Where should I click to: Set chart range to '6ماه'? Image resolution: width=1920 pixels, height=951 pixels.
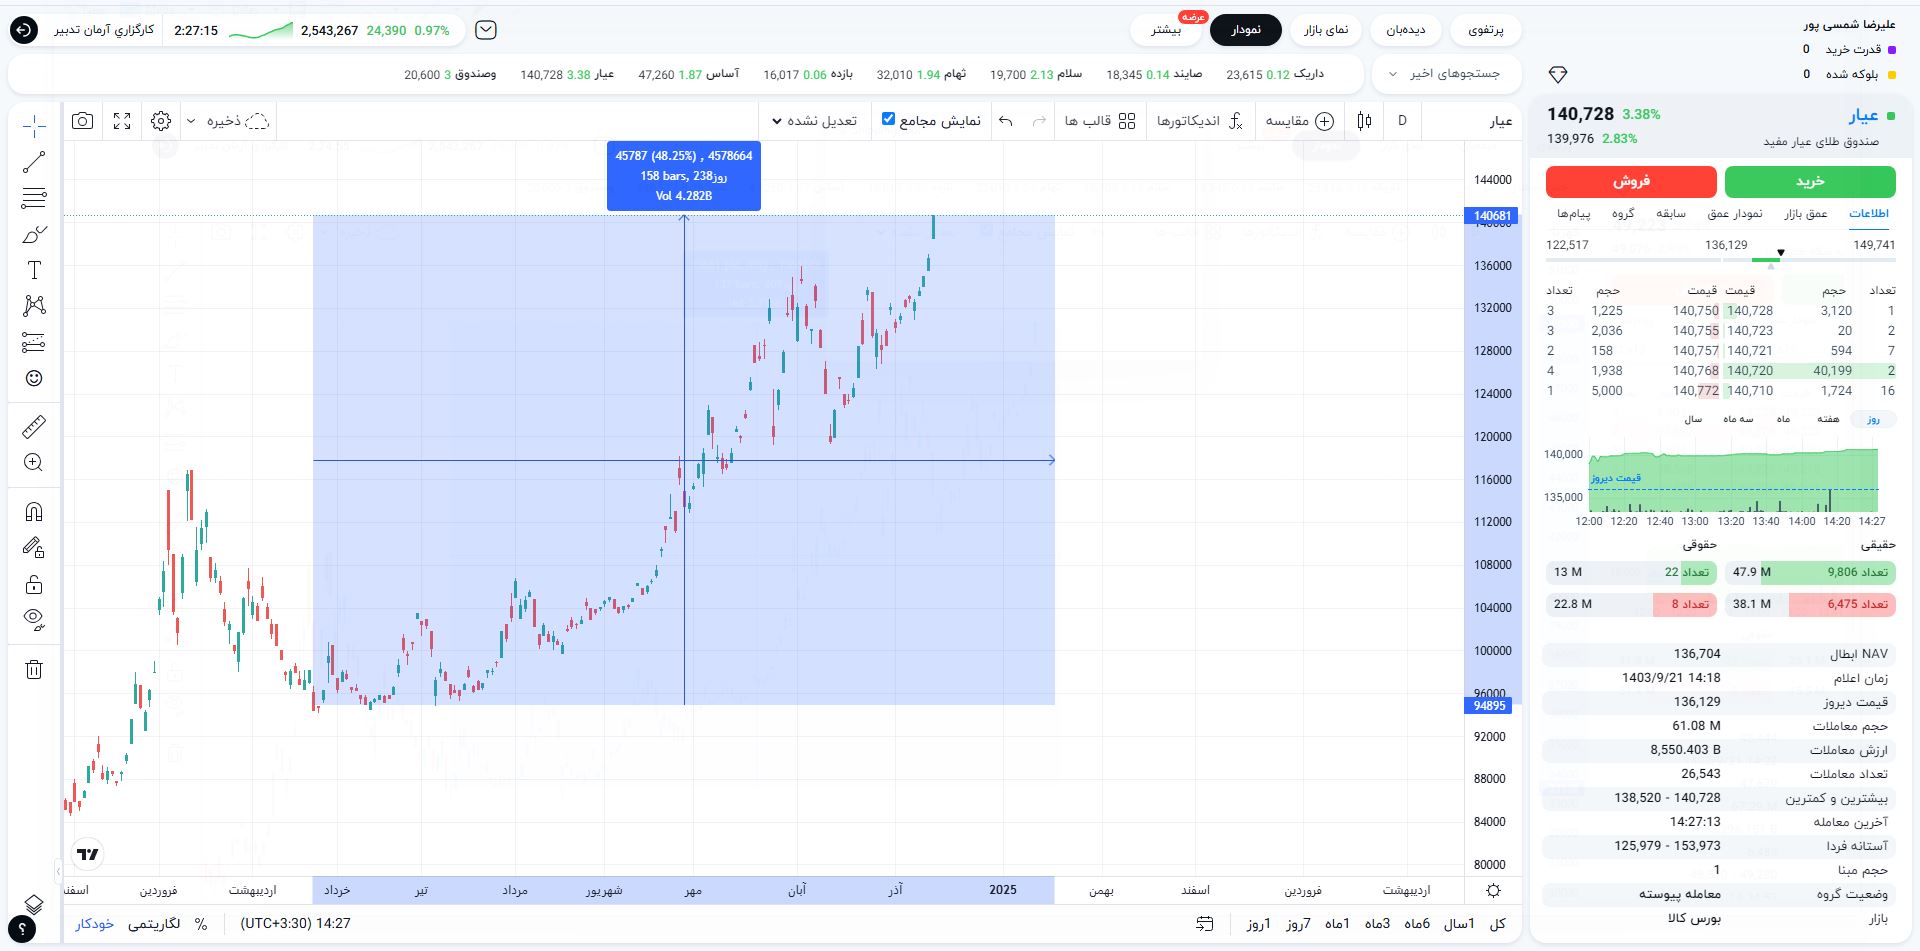(x=1417, y=924)
